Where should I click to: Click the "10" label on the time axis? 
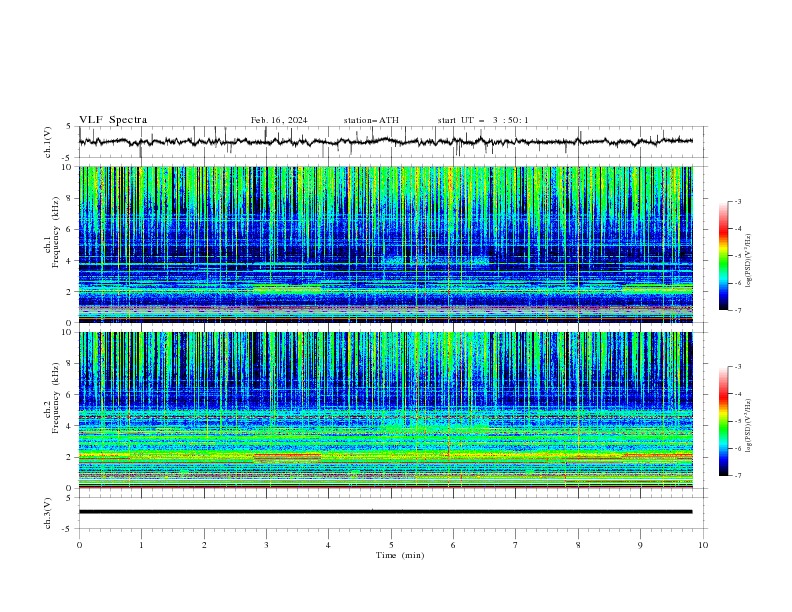703,545
